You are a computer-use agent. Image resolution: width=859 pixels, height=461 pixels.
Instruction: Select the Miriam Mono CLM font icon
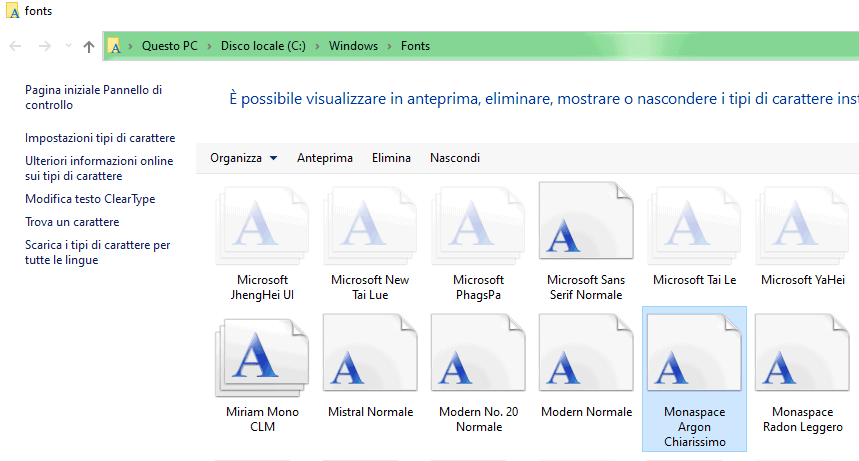pyautogui.click(x=262, y=358)
